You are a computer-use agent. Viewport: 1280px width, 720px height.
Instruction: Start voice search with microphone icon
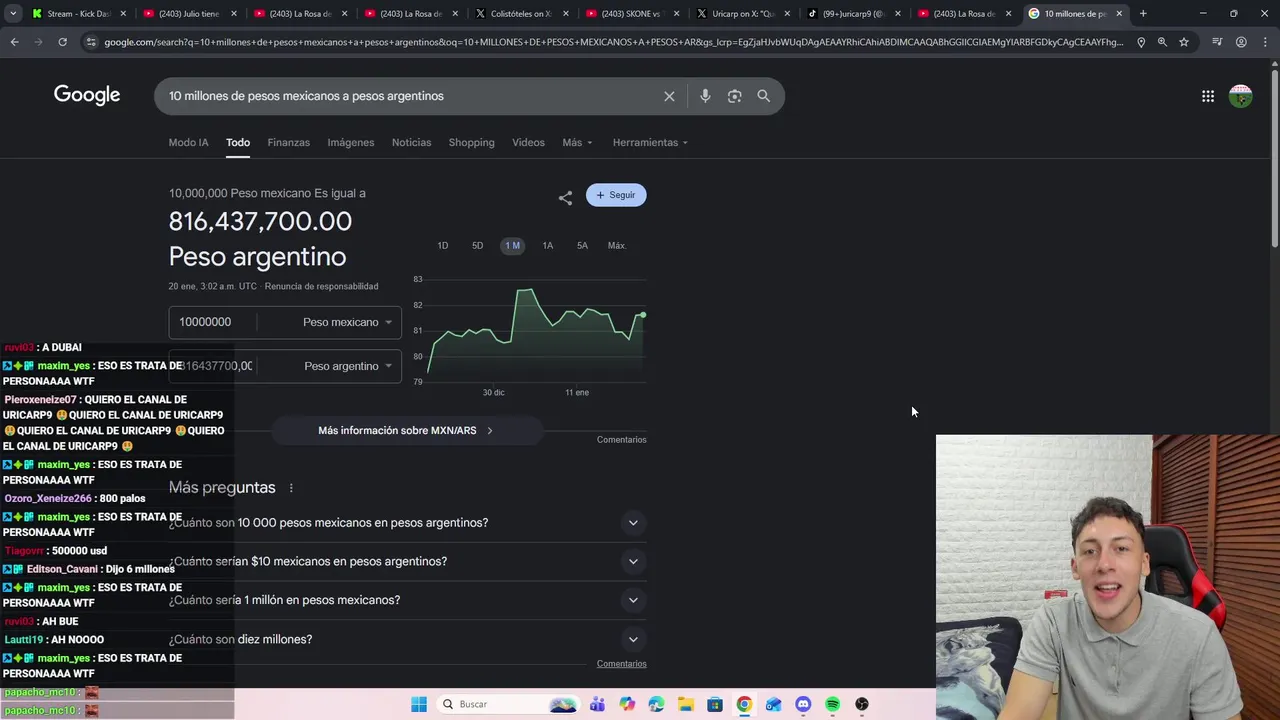705,96
